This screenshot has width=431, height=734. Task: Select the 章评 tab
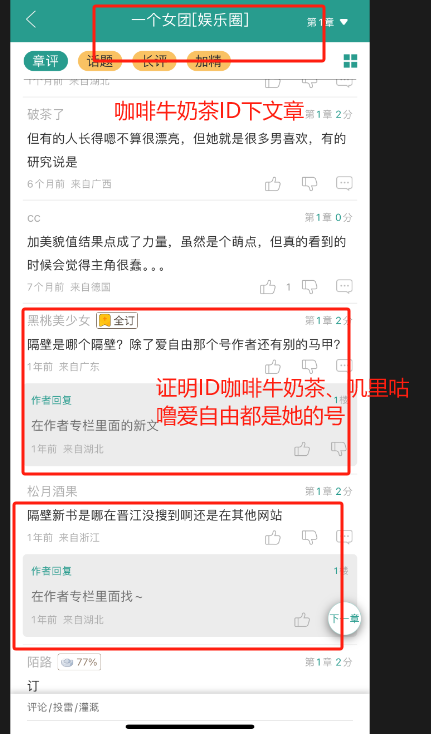(x=46, y=61)
